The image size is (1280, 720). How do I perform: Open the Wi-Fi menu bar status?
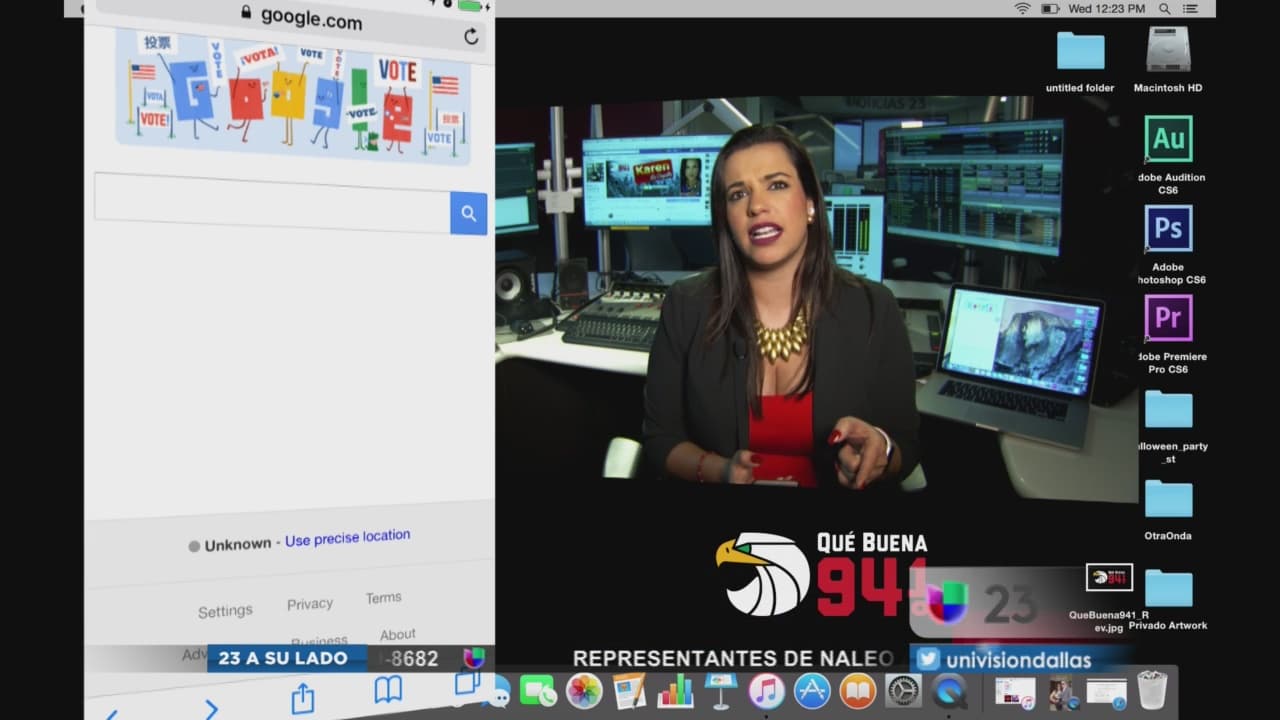pos(1022,9)
